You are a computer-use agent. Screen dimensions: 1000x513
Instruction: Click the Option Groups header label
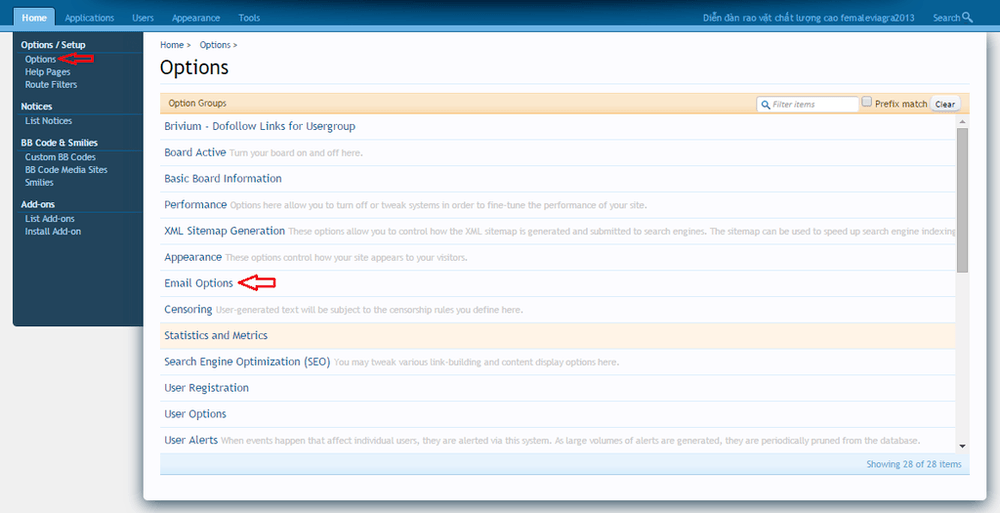click(x=197, y=103)
